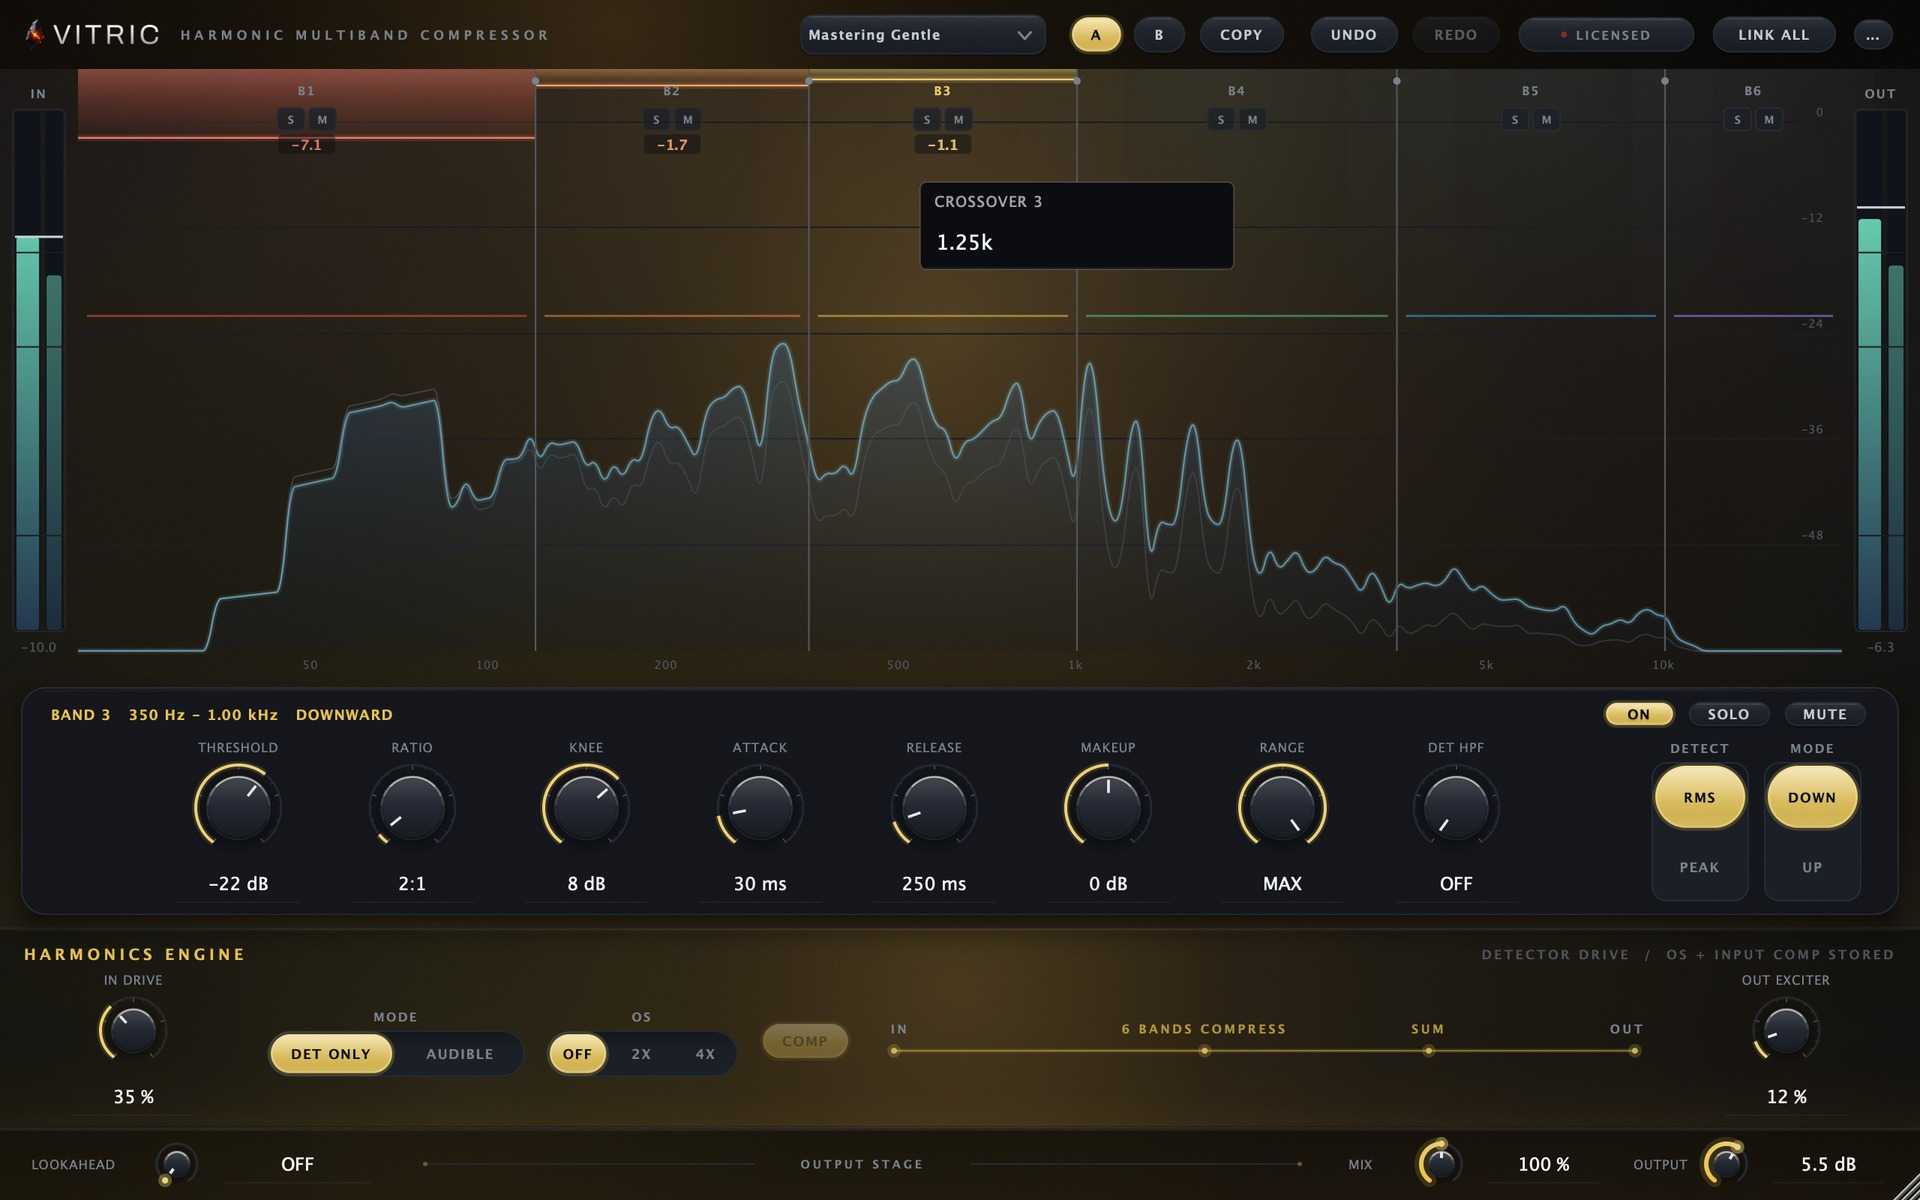Open the more options ellipsis menu

pyautogui.click(x=1872, y=35)
